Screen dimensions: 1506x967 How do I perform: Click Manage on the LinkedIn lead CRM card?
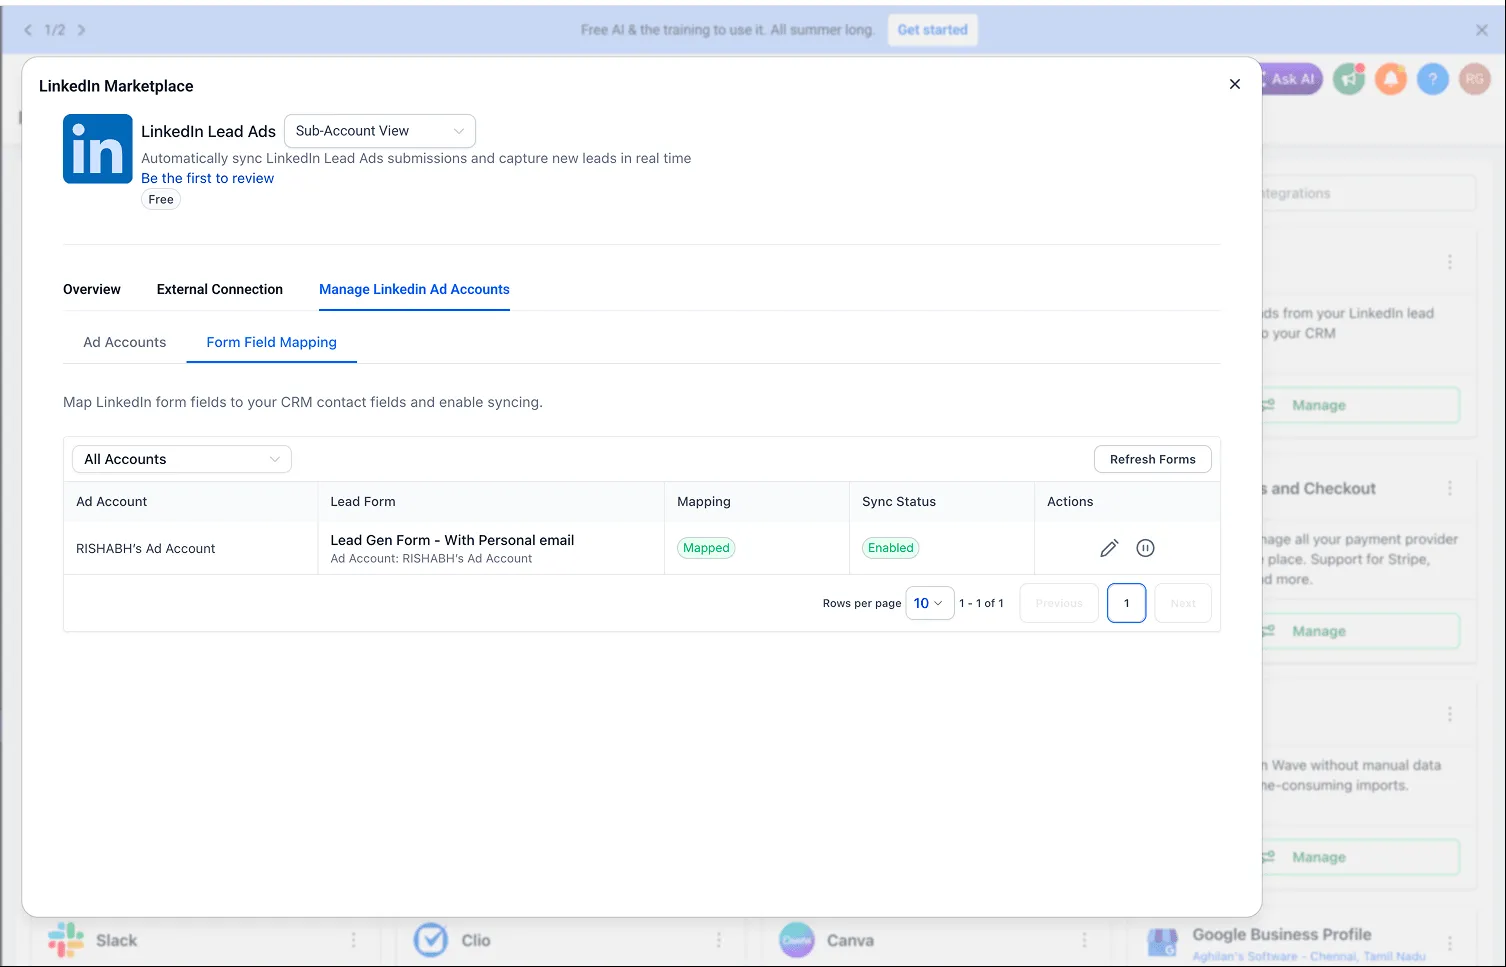tap(1360, 405)
